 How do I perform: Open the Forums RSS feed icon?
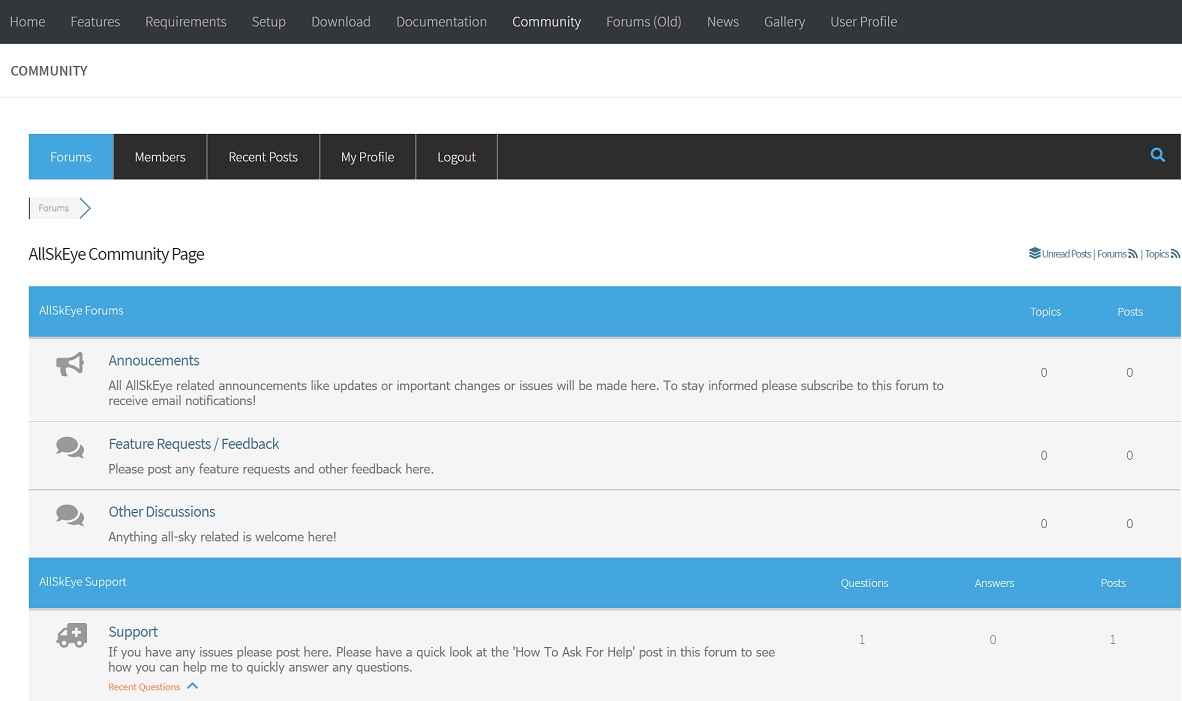tap(1135, 253)
